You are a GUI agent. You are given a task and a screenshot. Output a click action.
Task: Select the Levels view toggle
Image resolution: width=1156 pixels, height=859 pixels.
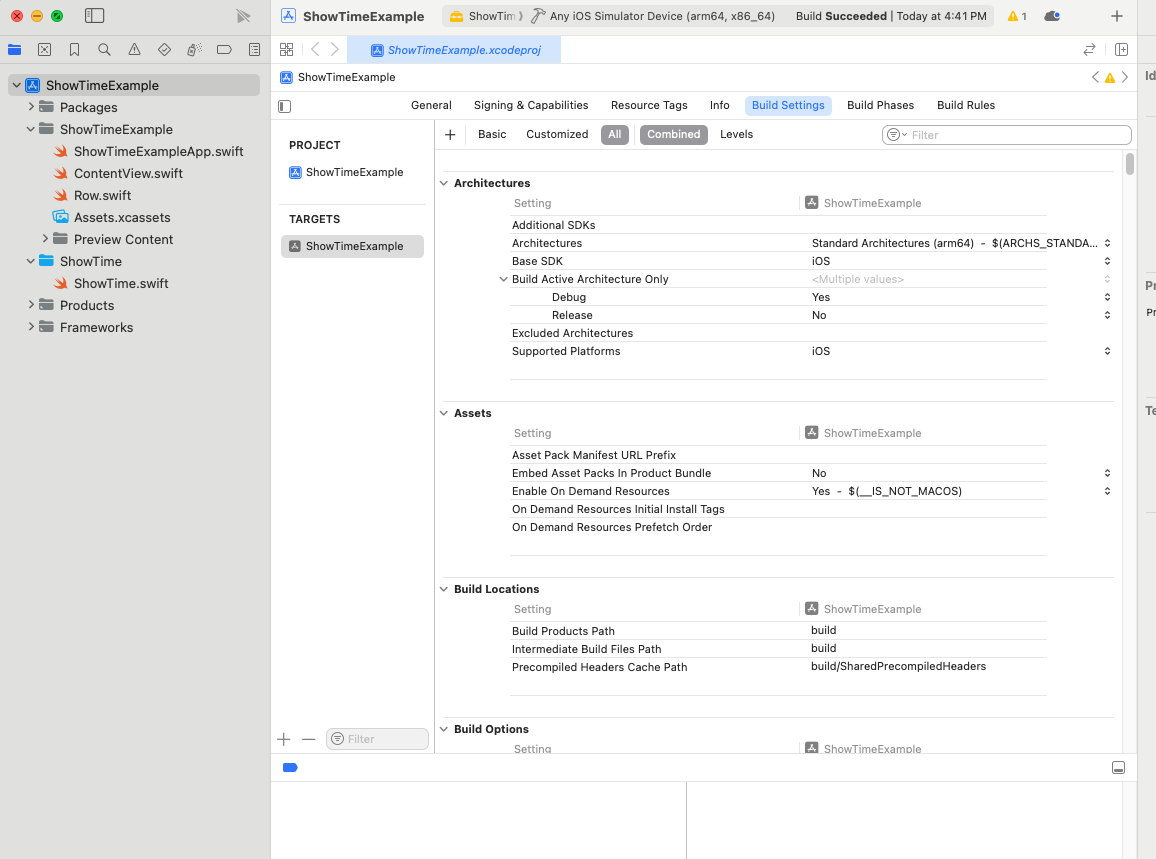pyautogui.click(x=736, y=134)
